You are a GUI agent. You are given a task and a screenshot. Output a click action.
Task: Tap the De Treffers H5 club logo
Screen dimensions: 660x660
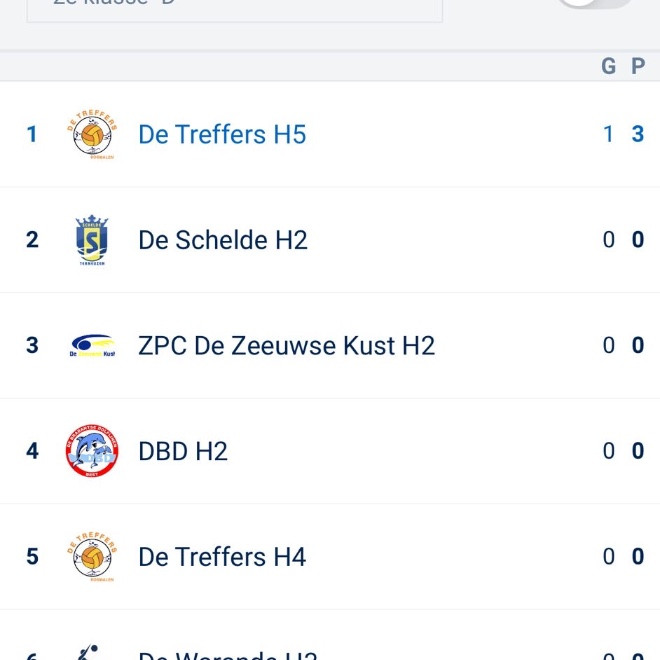tap(92, 134)
